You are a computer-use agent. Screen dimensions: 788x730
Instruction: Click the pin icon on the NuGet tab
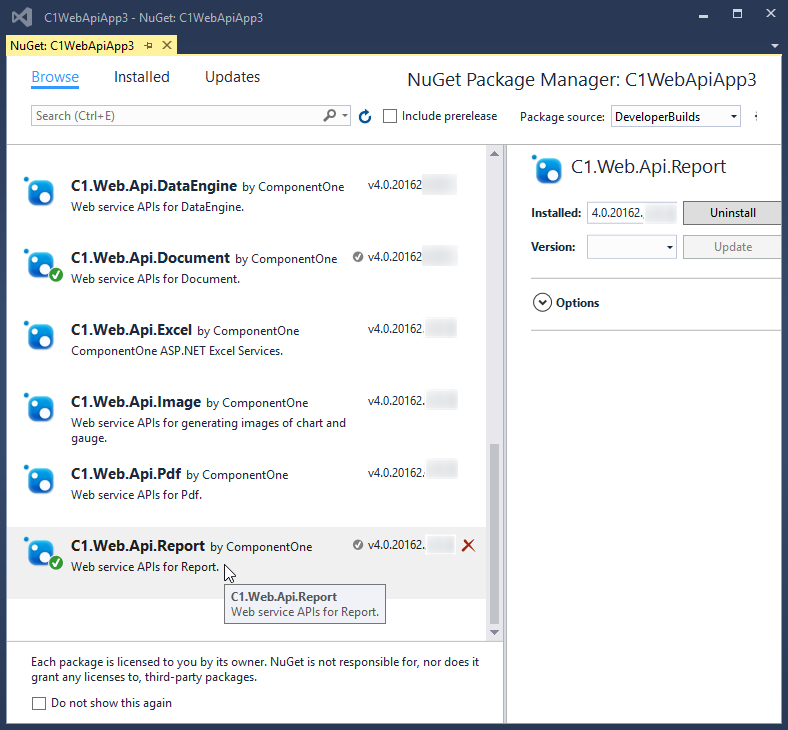tap(148, 46)
